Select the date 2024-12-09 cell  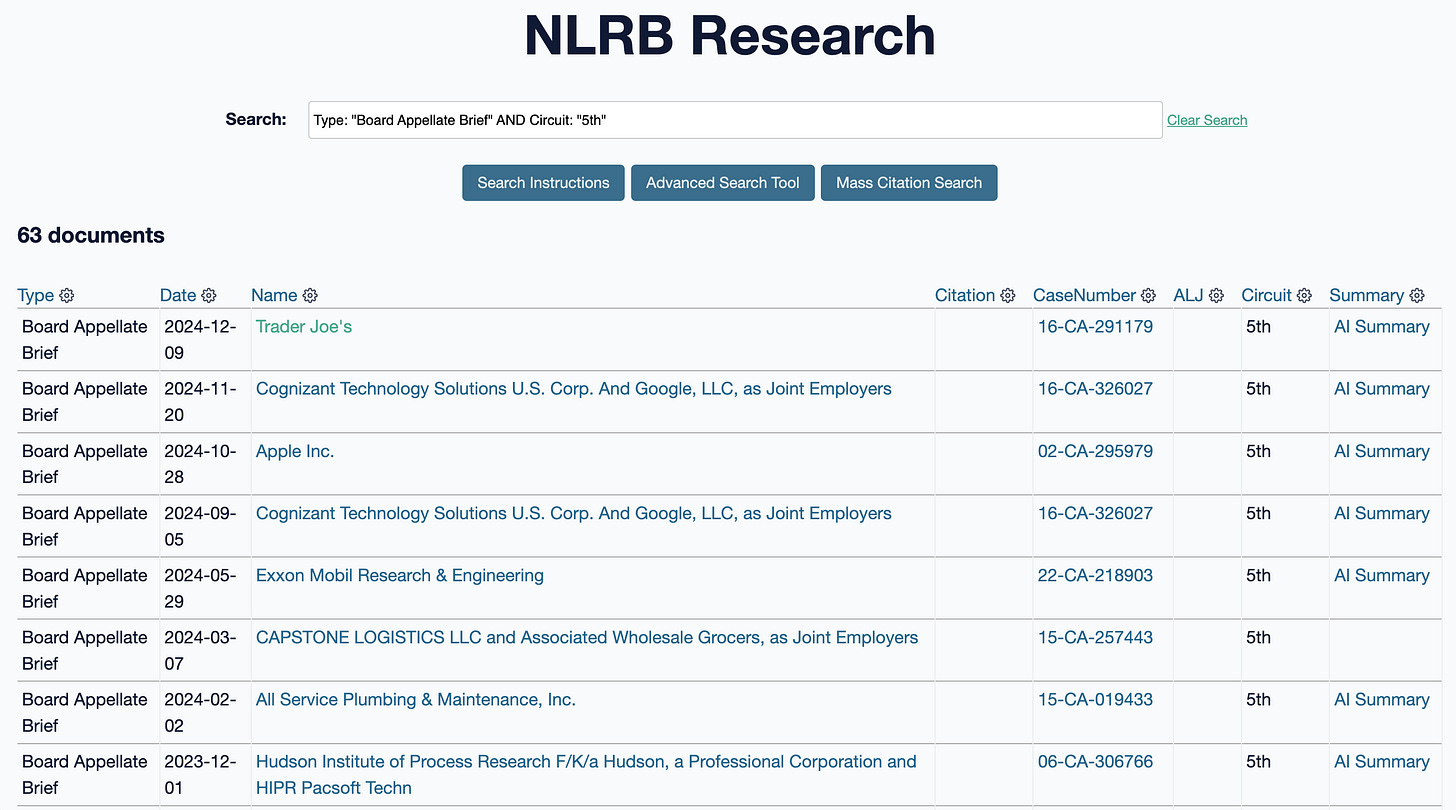[x=204, y=340]
